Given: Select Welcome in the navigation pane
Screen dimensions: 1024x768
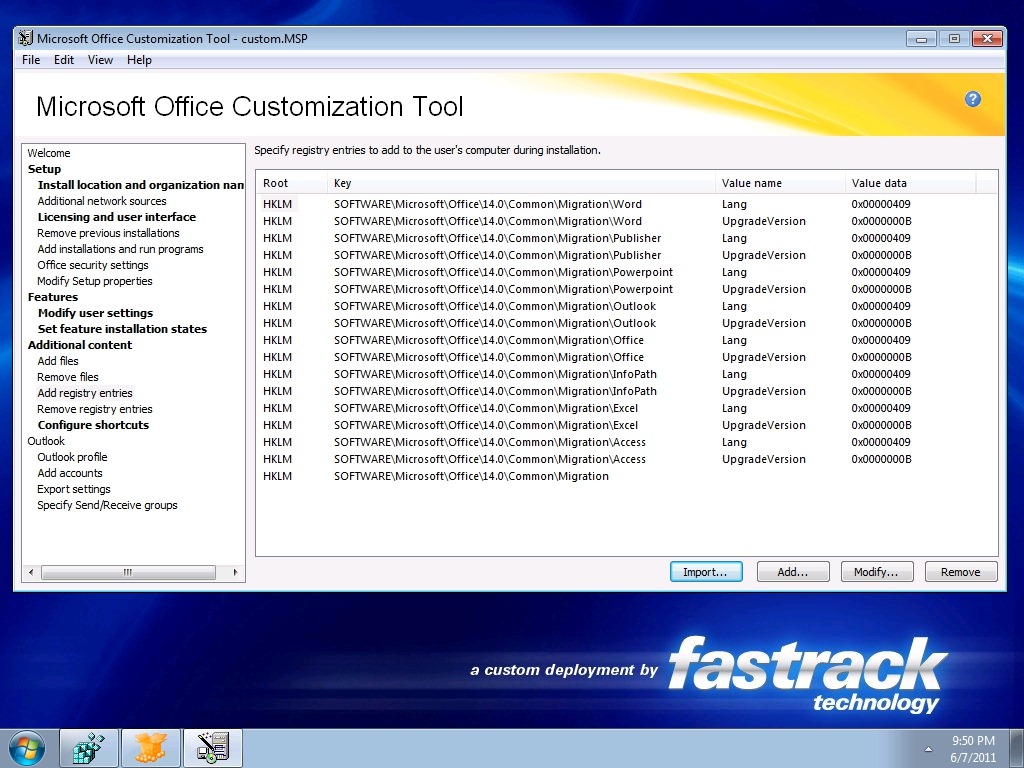Looking at the screenshot, I should [x=49, y=153].
